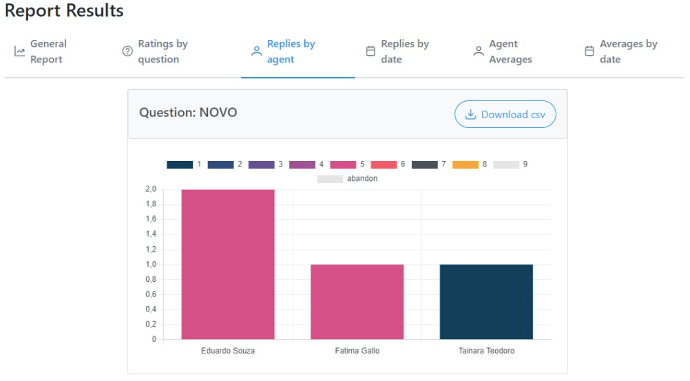Click the person icon beside Replies by agent
Viewport: 690px width, 381px height.
point(257,51)
